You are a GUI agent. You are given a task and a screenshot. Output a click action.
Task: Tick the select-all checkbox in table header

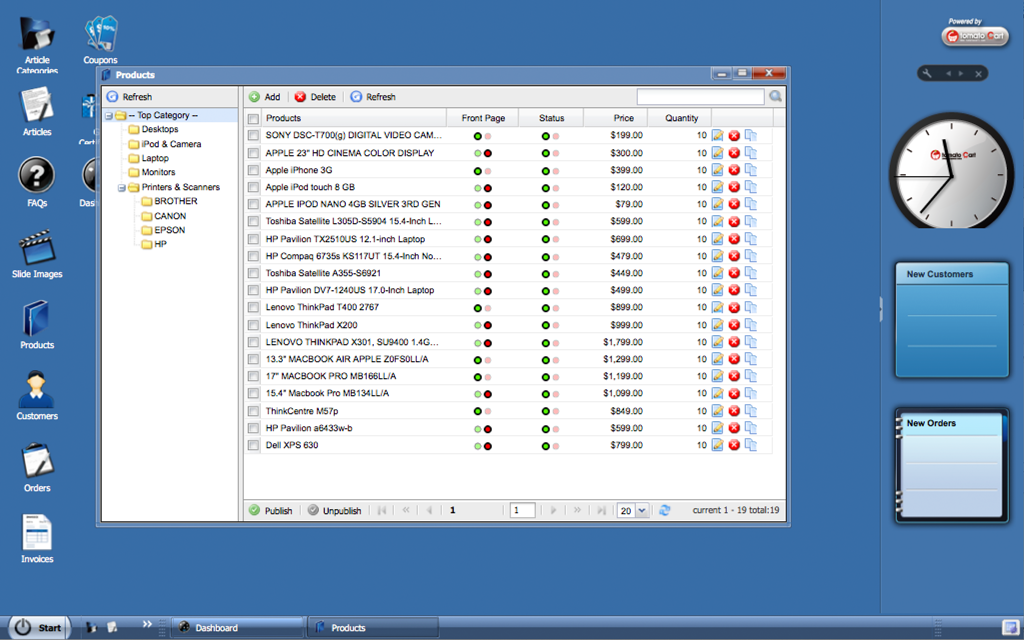(x=254, y=118)
